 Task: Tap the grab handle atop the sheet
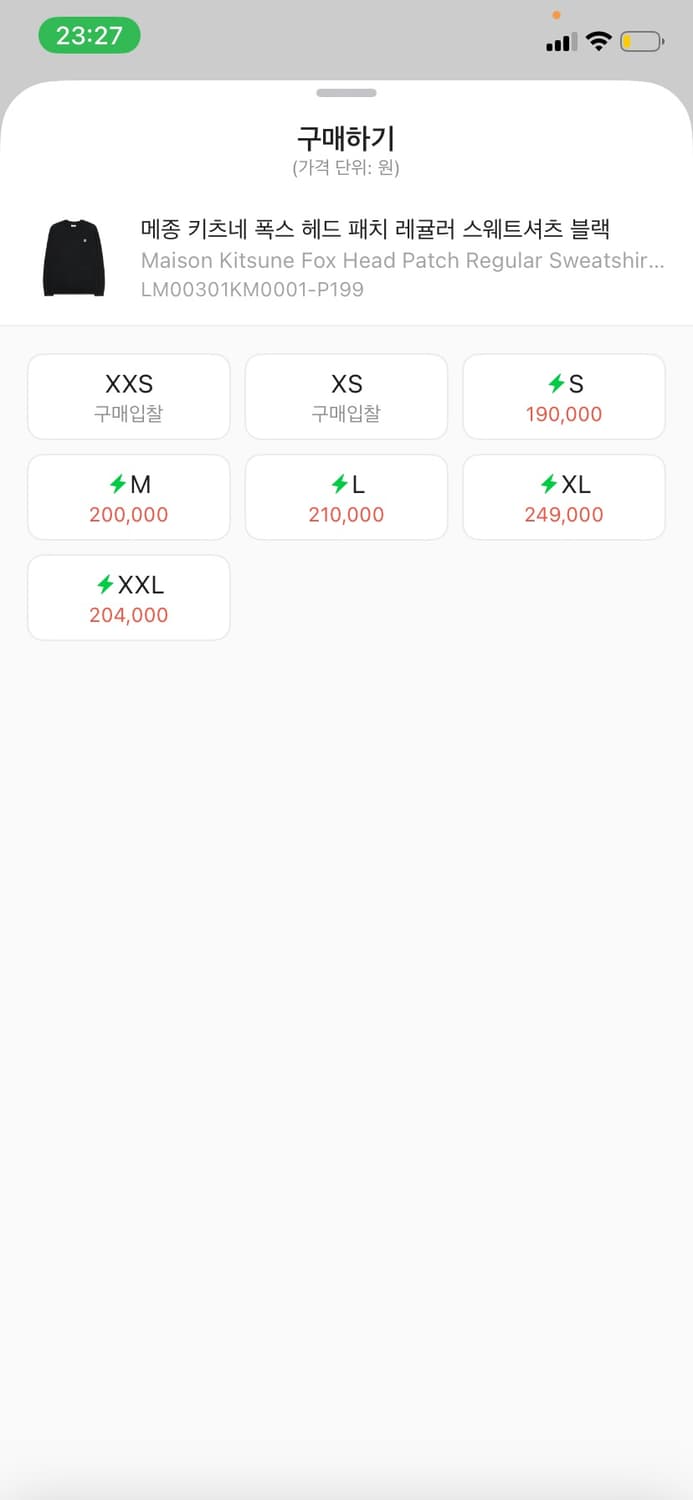click(346, 92)
